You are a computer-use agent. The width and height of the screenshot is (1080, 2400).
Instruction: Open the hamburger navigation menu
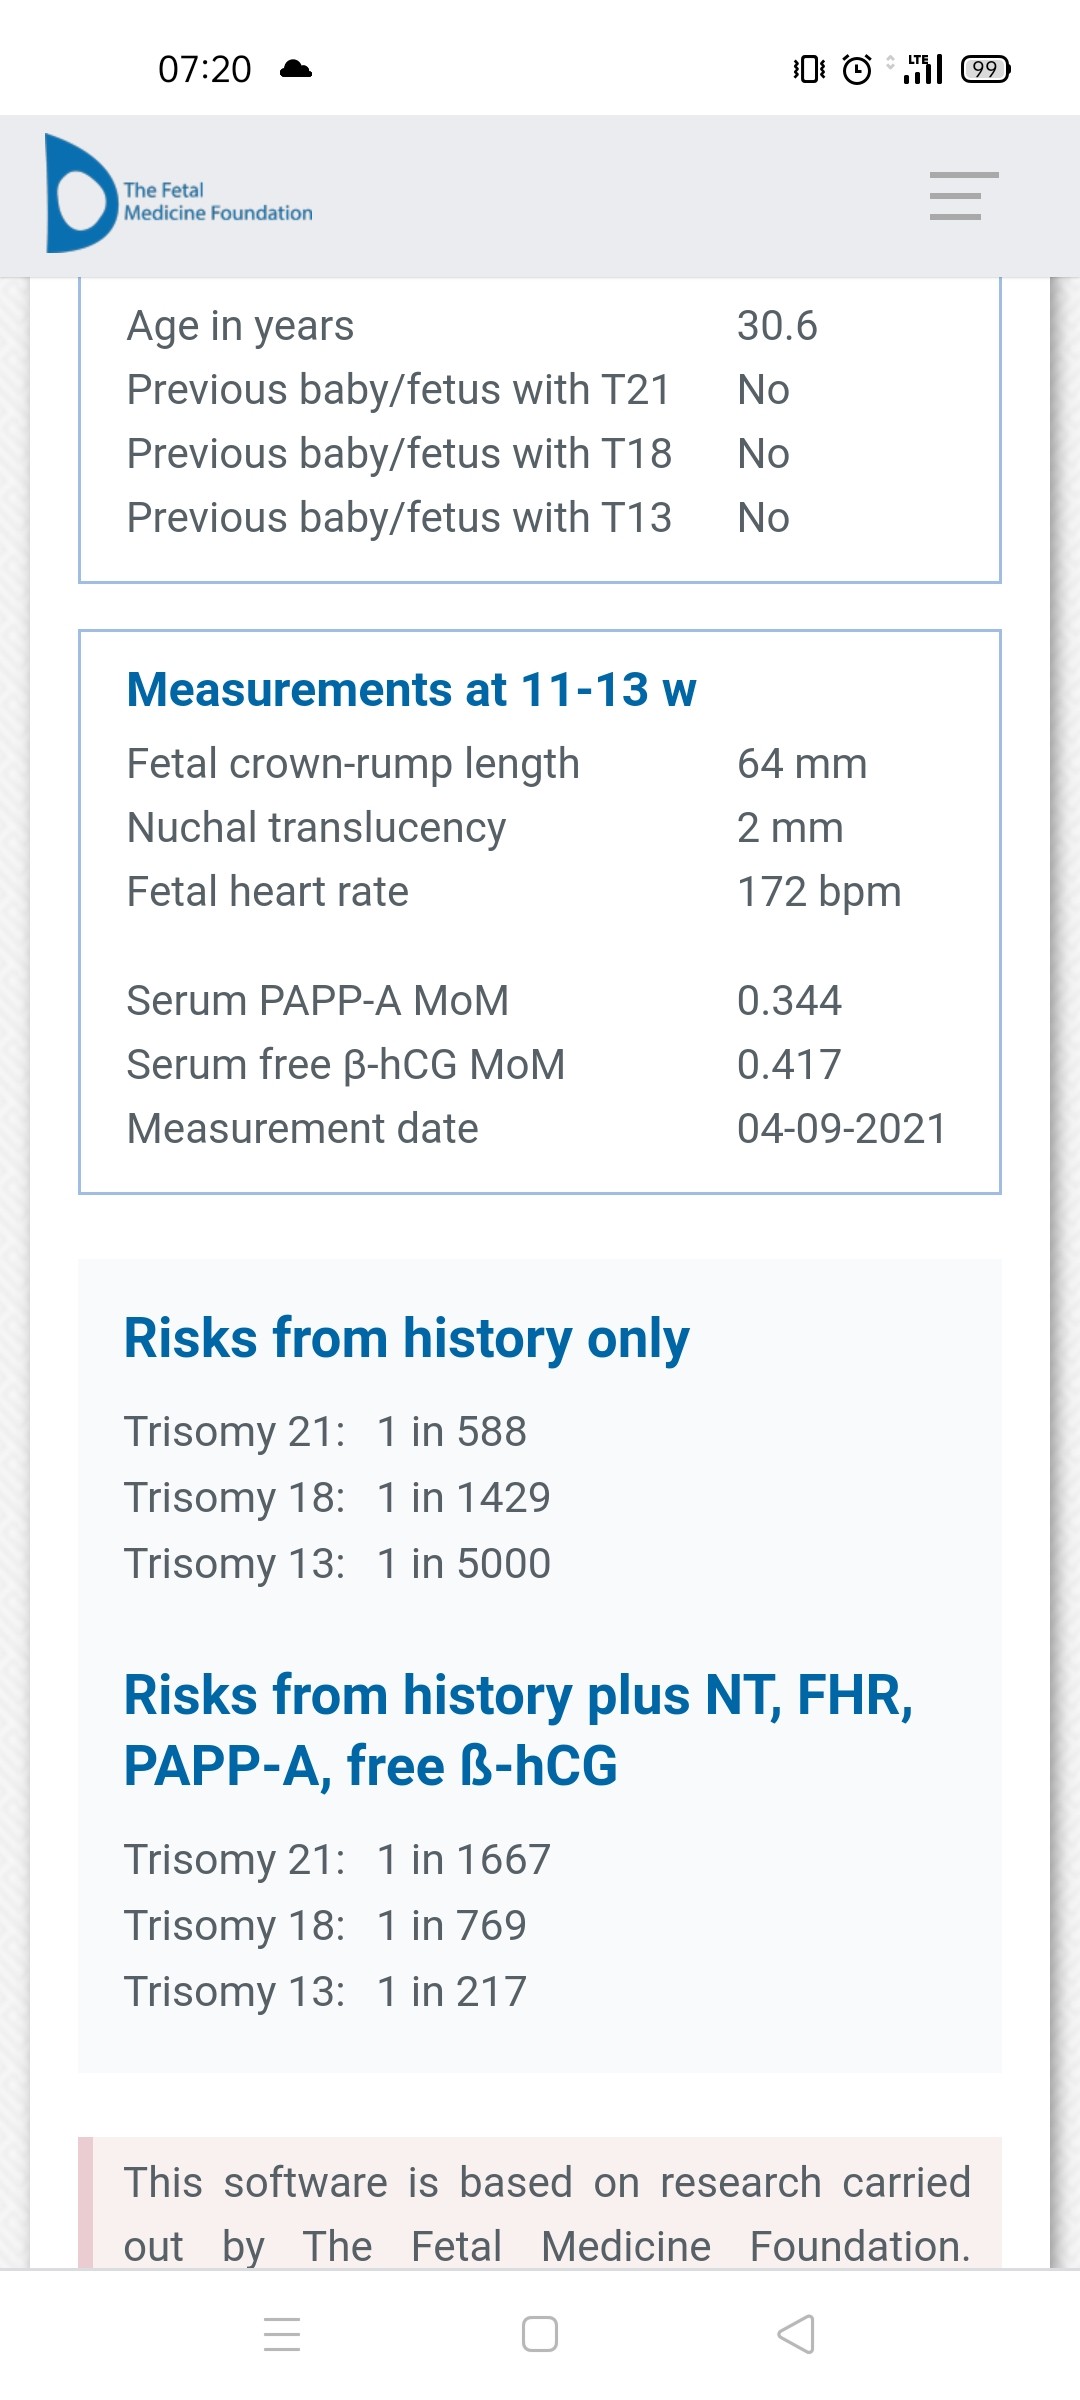963,196
